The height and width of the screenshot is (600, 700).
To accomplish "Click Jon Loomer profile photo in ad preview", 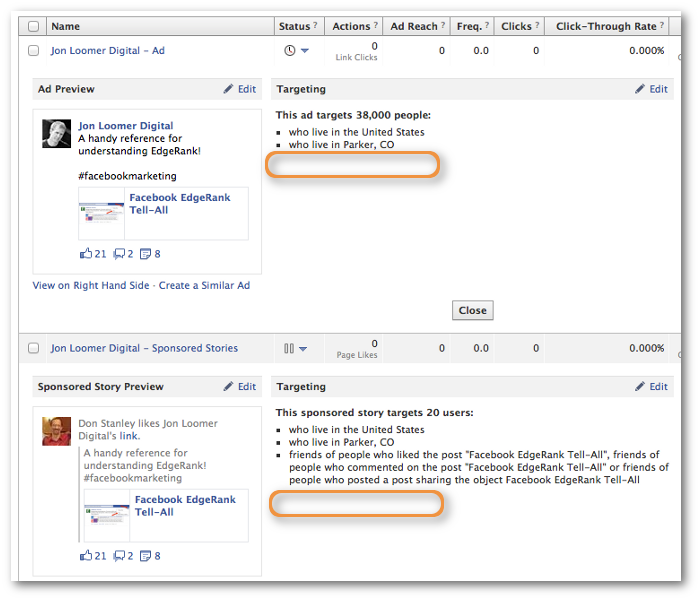I will point(57,133).
